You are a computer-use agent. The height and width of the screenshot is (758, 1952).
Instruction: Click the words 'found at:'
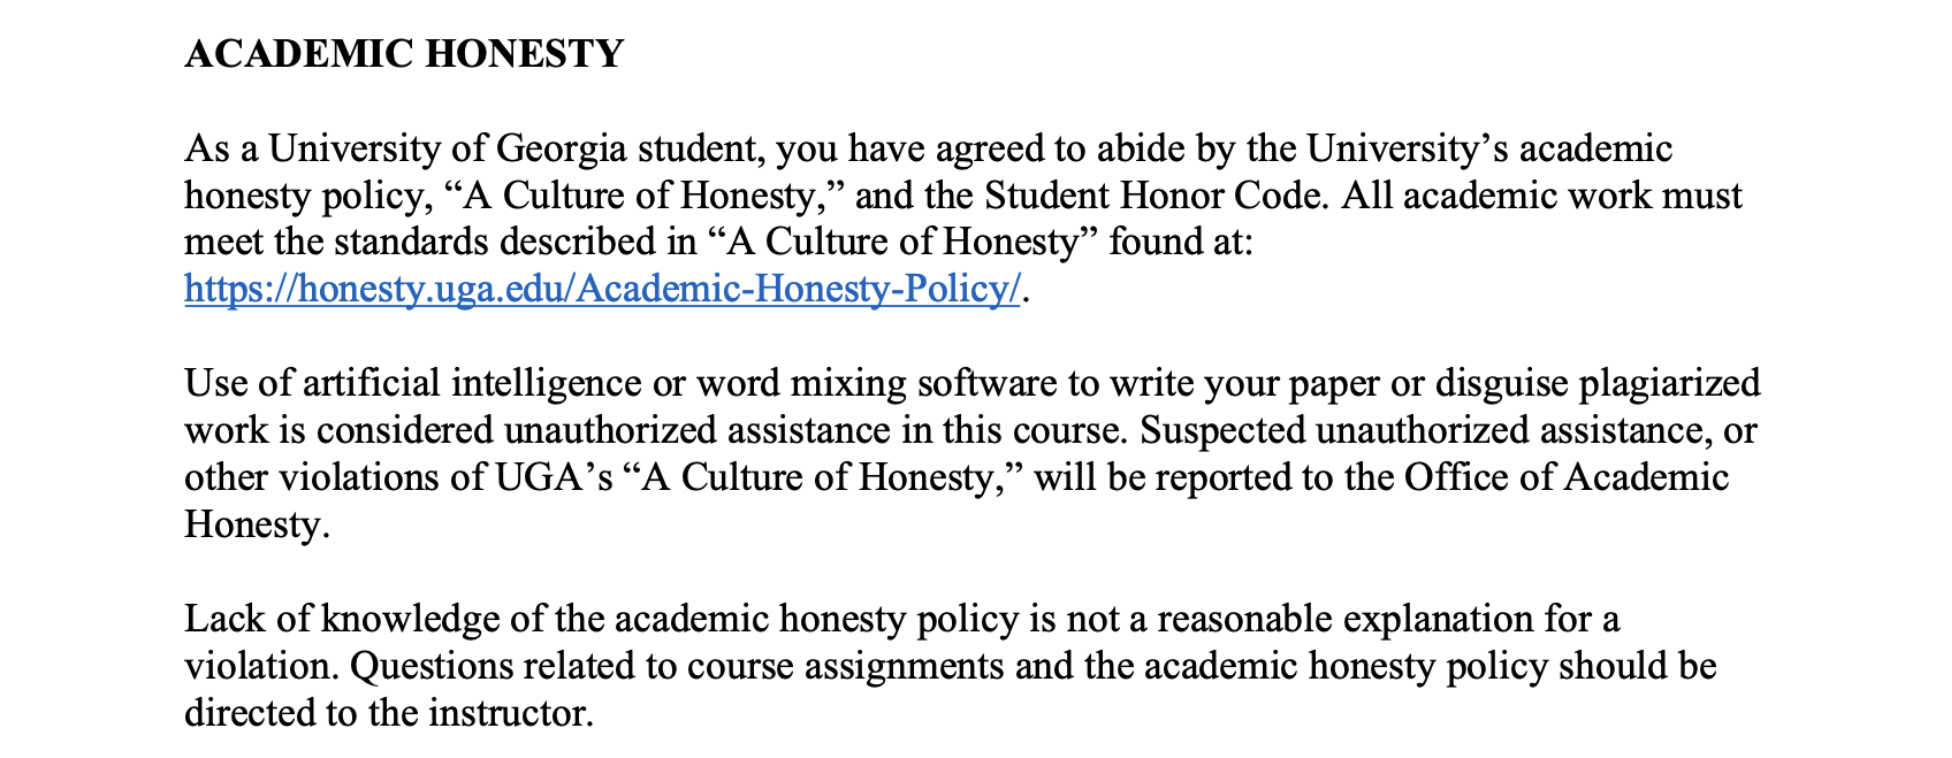[x=1180, y=243]
